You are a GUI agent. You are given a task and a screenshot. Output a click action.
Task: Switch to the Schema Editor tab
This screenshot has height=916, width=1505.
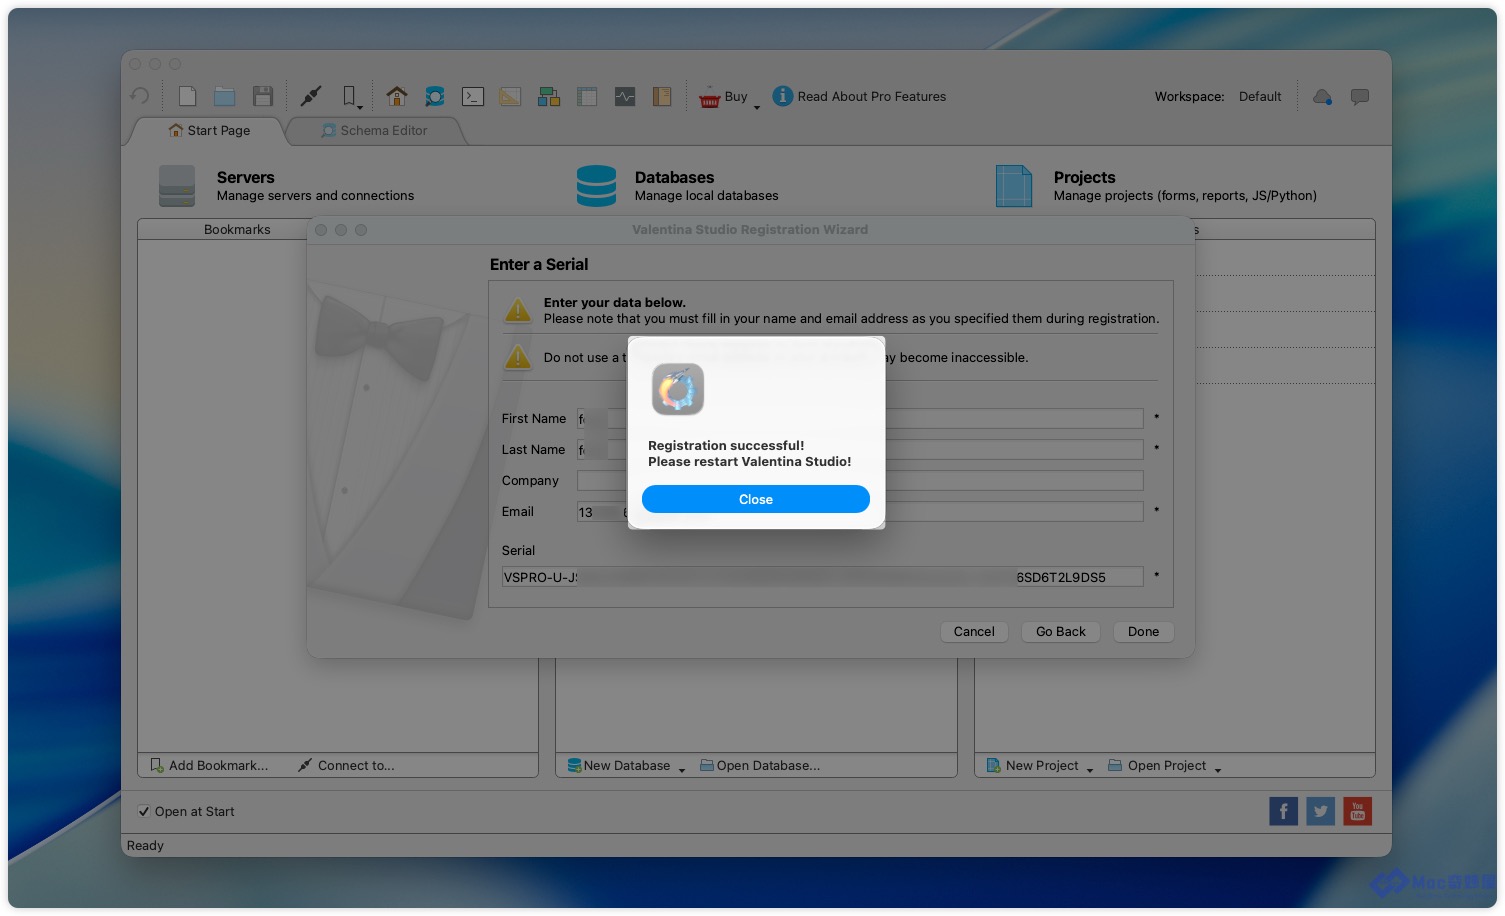tap(374, 131)
